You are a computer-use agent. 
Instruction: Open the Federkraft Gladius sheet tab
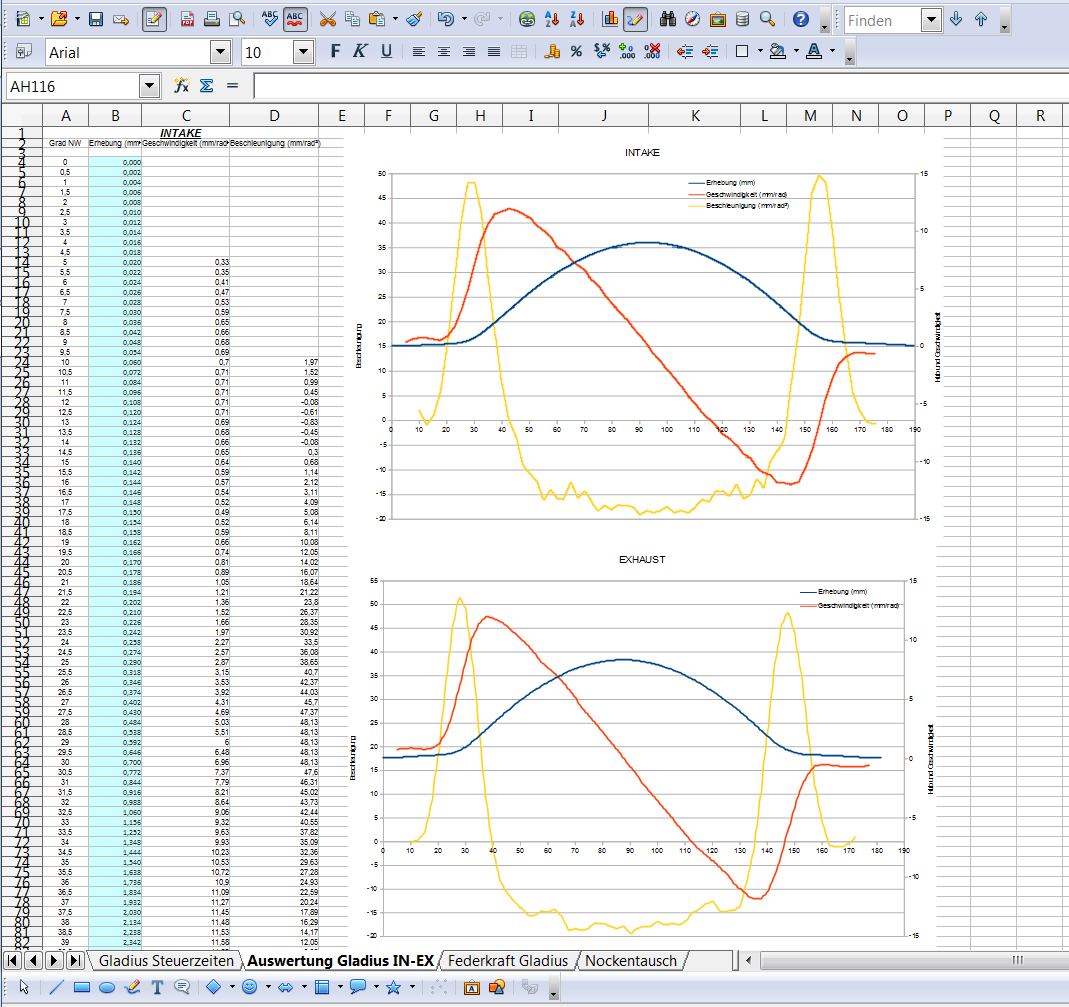(x=508, y=961)
